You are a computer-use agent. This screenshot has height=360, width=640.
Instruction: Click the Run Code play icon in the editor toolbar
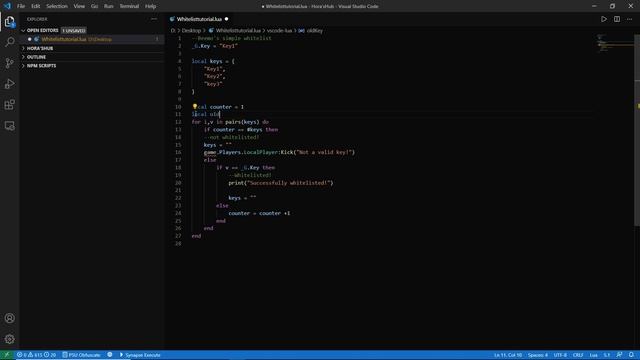(x=604, y=19)
